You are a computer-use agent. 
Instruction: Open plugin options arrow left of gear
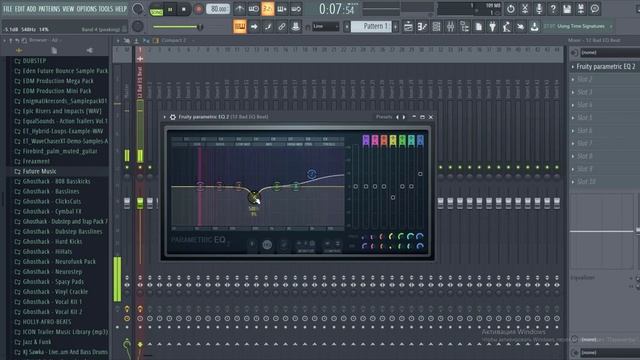pos(165,117)
